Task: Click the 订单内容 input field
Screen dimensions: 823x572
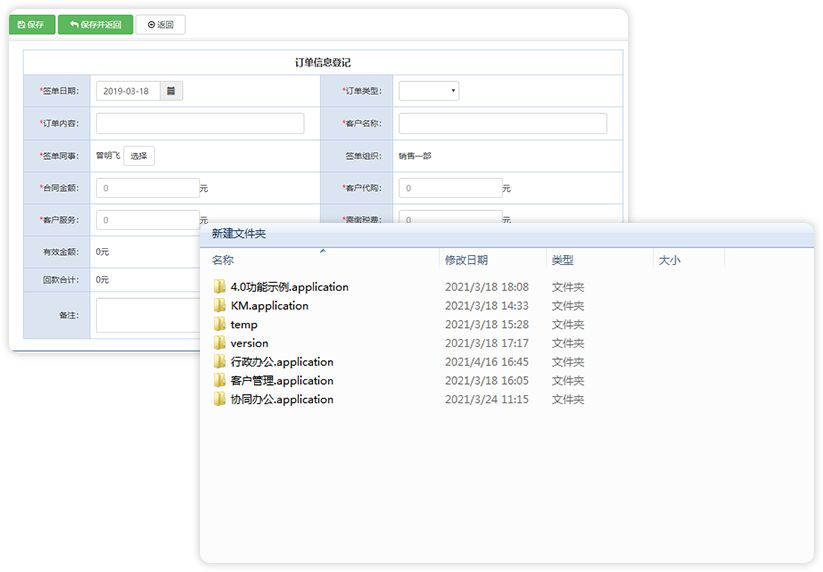Action: [x=200, y=123]
